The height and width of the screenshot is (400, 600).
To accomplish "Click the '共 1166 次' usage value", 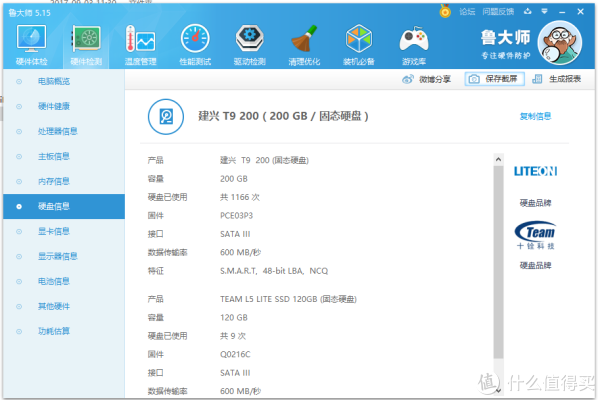I will click(240, 197).
